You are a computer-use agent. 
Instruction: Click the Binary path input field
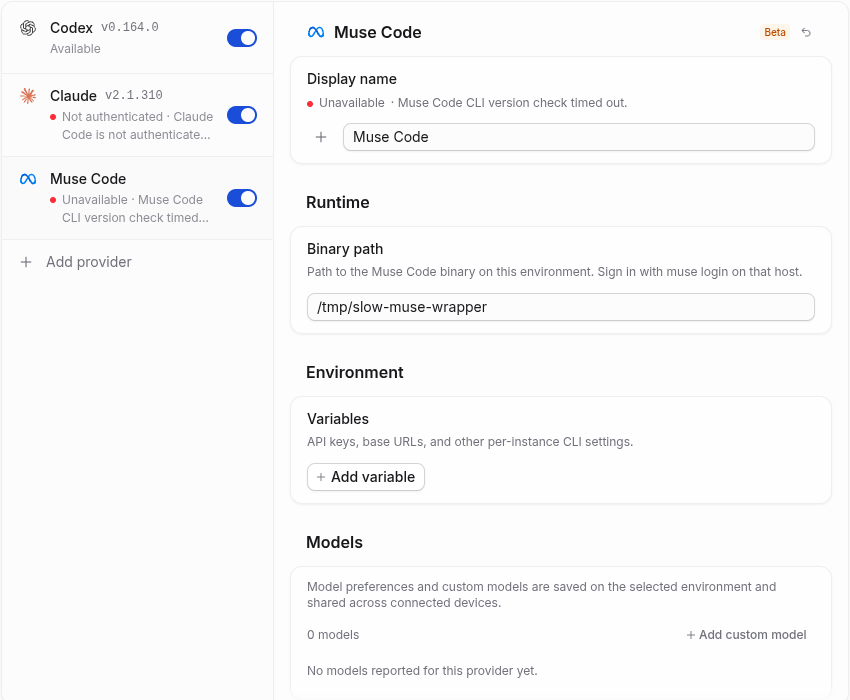tap(561, 307)
